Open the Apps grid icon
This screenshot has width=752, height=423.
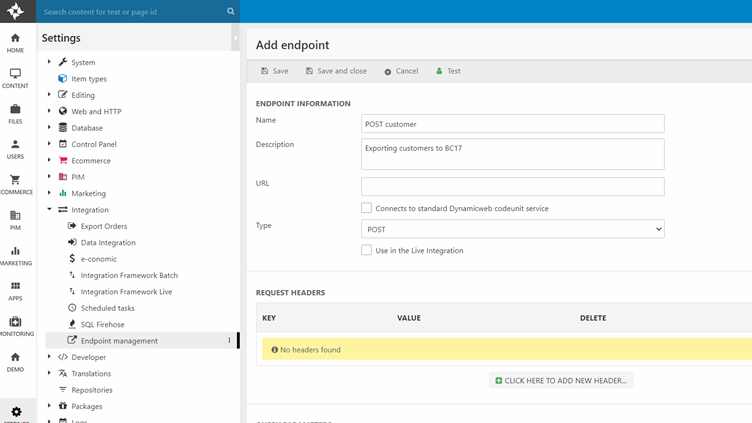(x=15, y=291)
